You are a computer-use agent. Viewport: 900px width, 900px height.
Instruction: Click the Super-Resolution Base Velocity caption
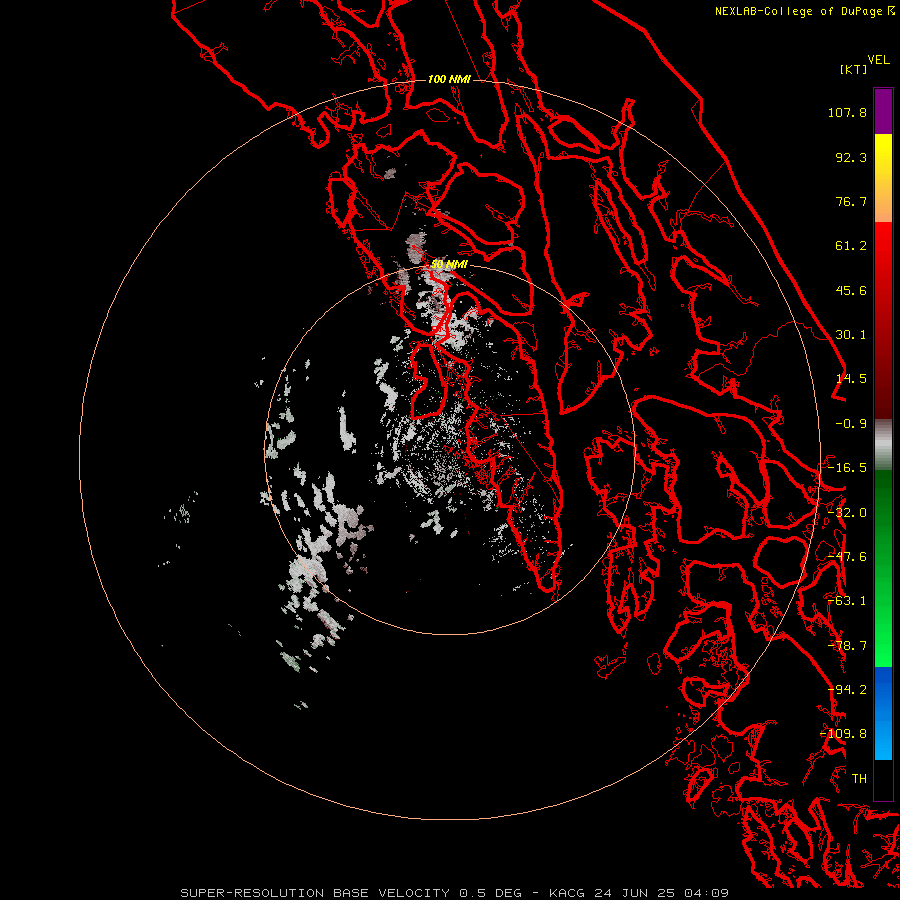[455, 893]
